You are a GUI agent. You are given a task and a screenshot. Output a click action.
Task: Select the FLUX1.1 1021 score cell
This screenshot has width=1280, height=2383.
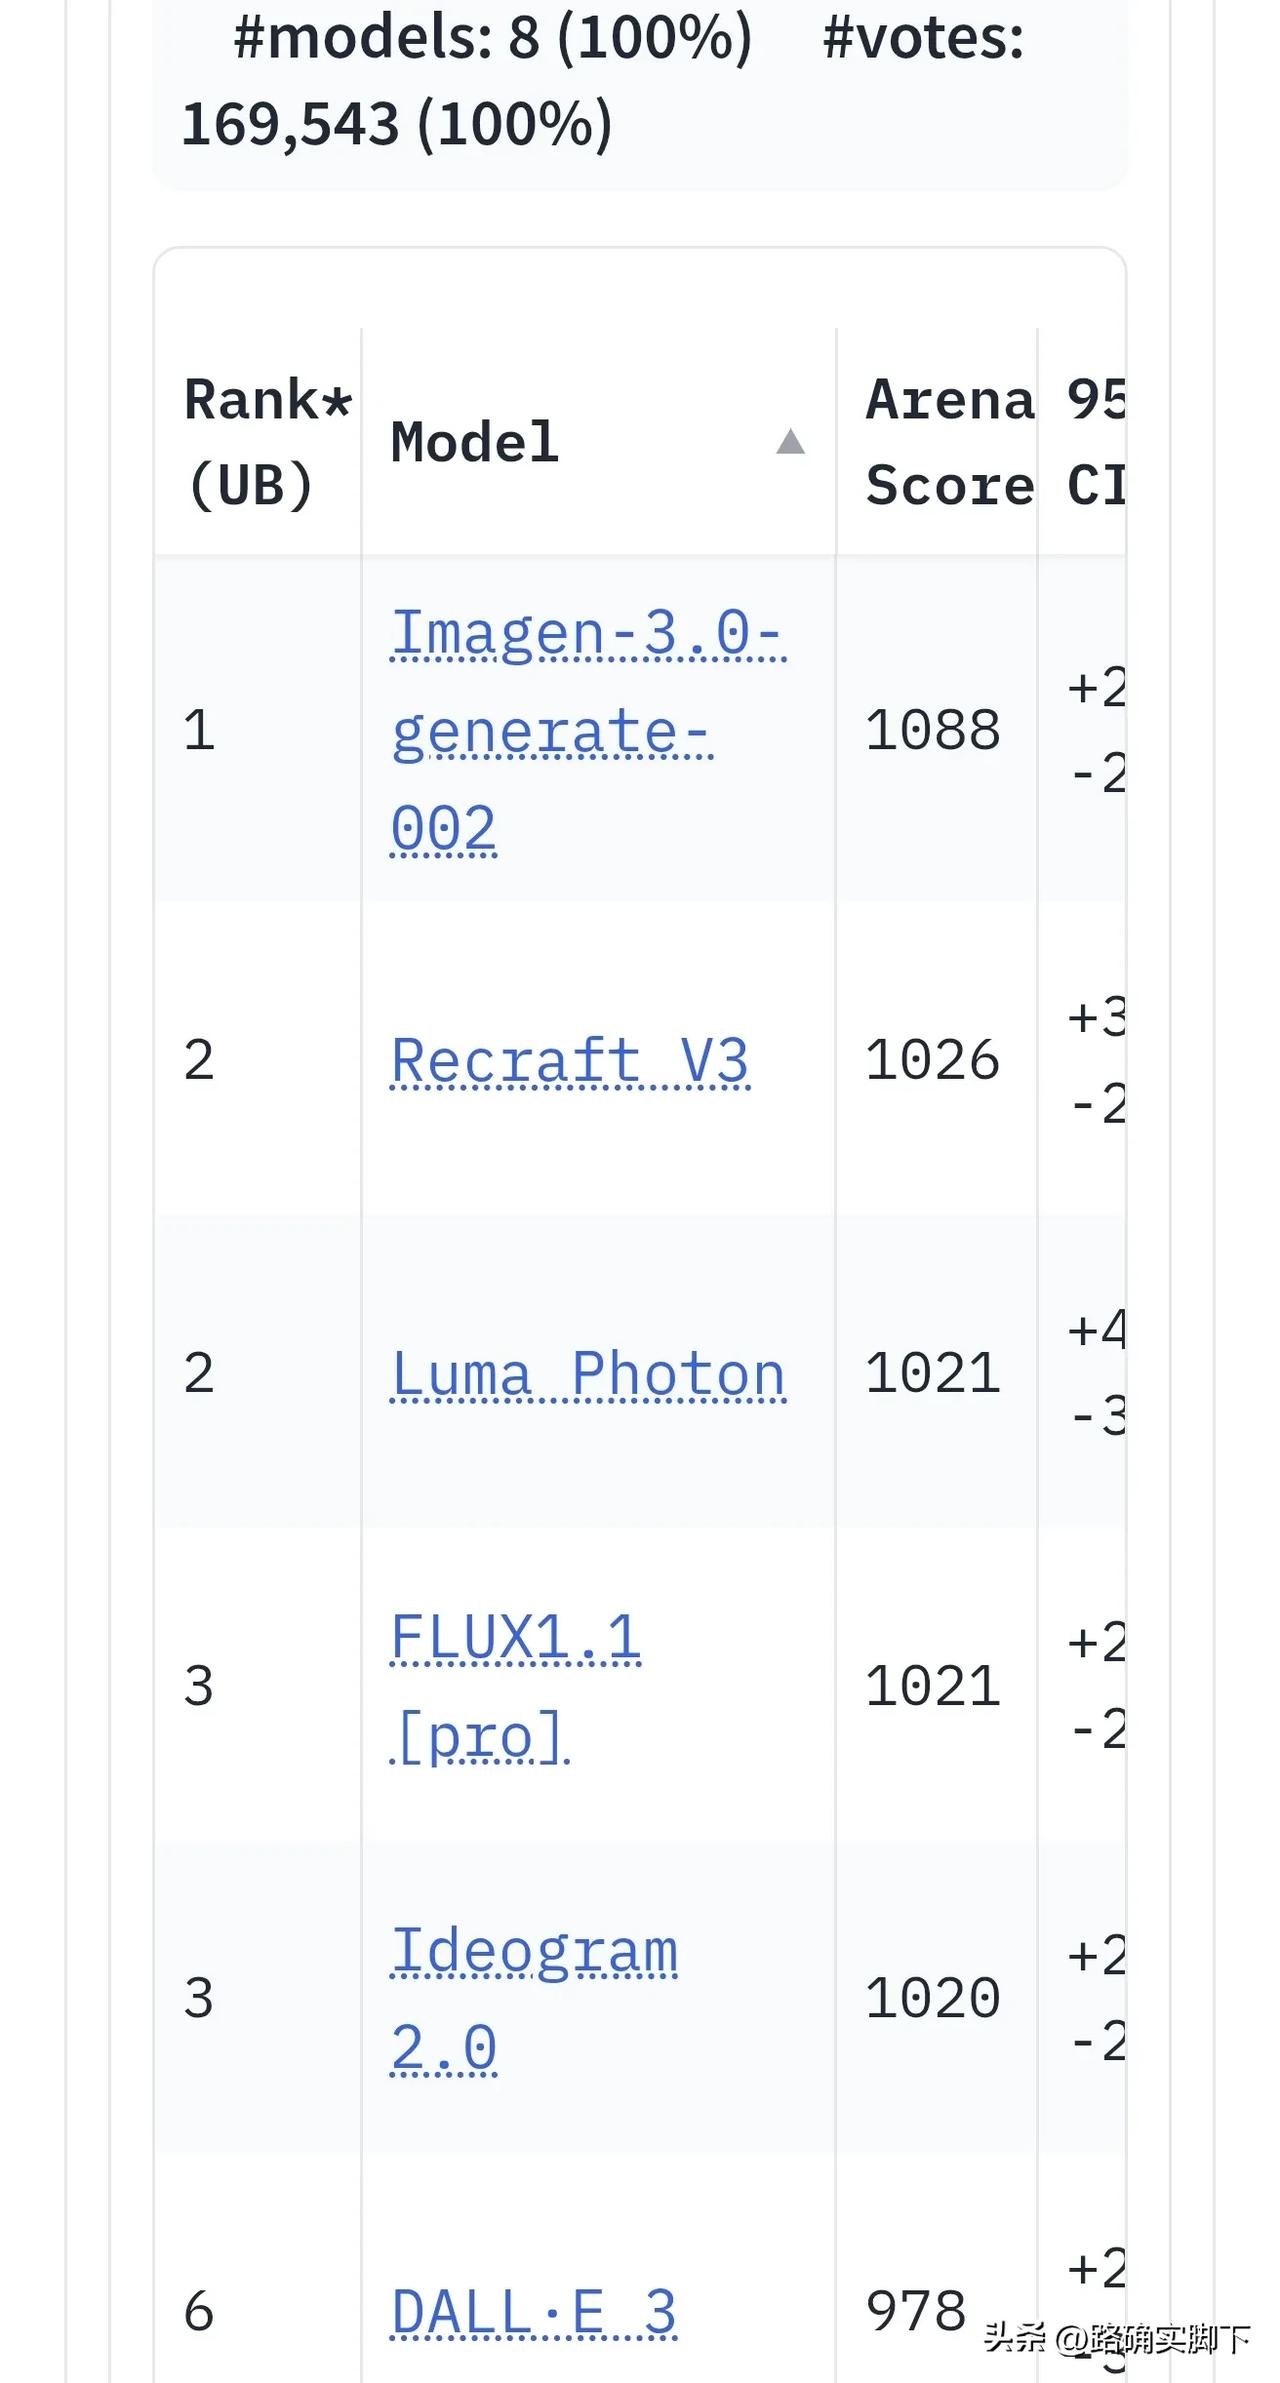(932, 1686)
